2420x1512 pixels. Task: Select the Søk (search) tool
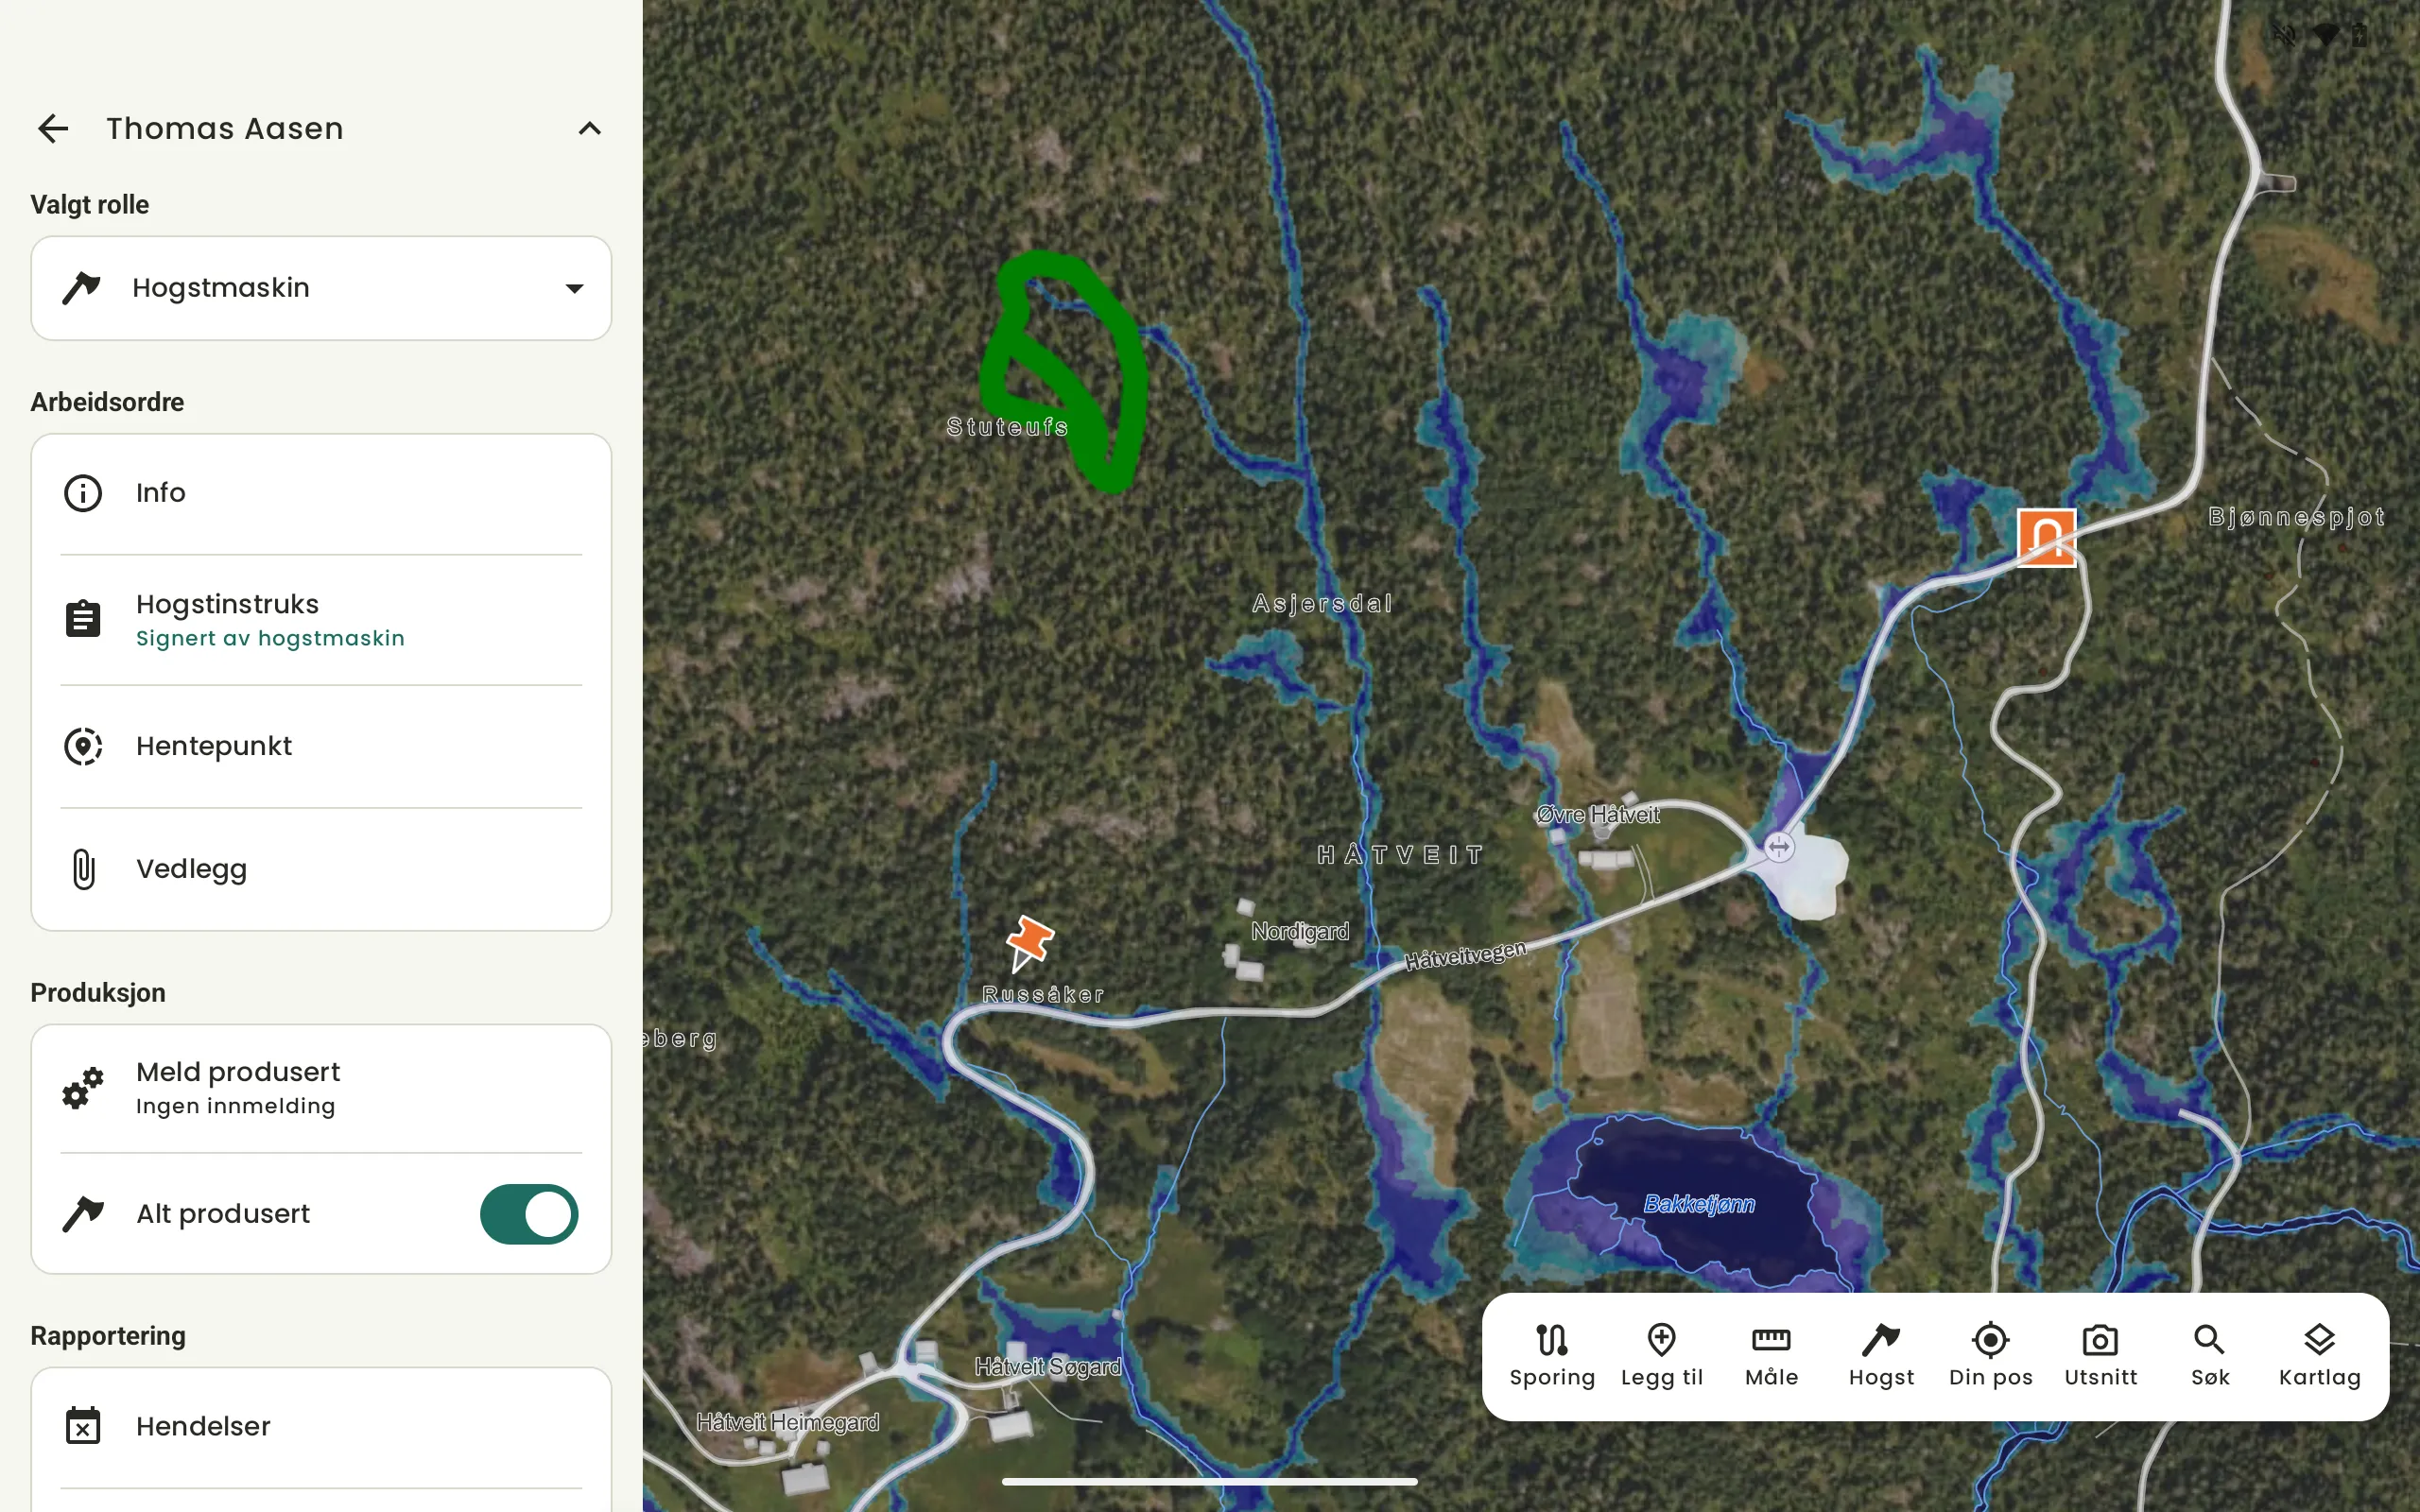(2211, 1353)
